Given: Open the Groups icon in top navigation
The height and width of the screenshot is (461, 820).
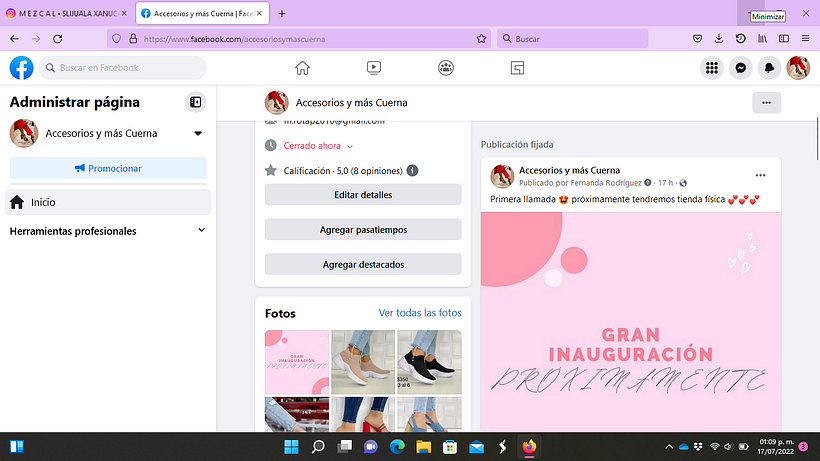Looking at the screenshot, I should (x=446, y=68).
